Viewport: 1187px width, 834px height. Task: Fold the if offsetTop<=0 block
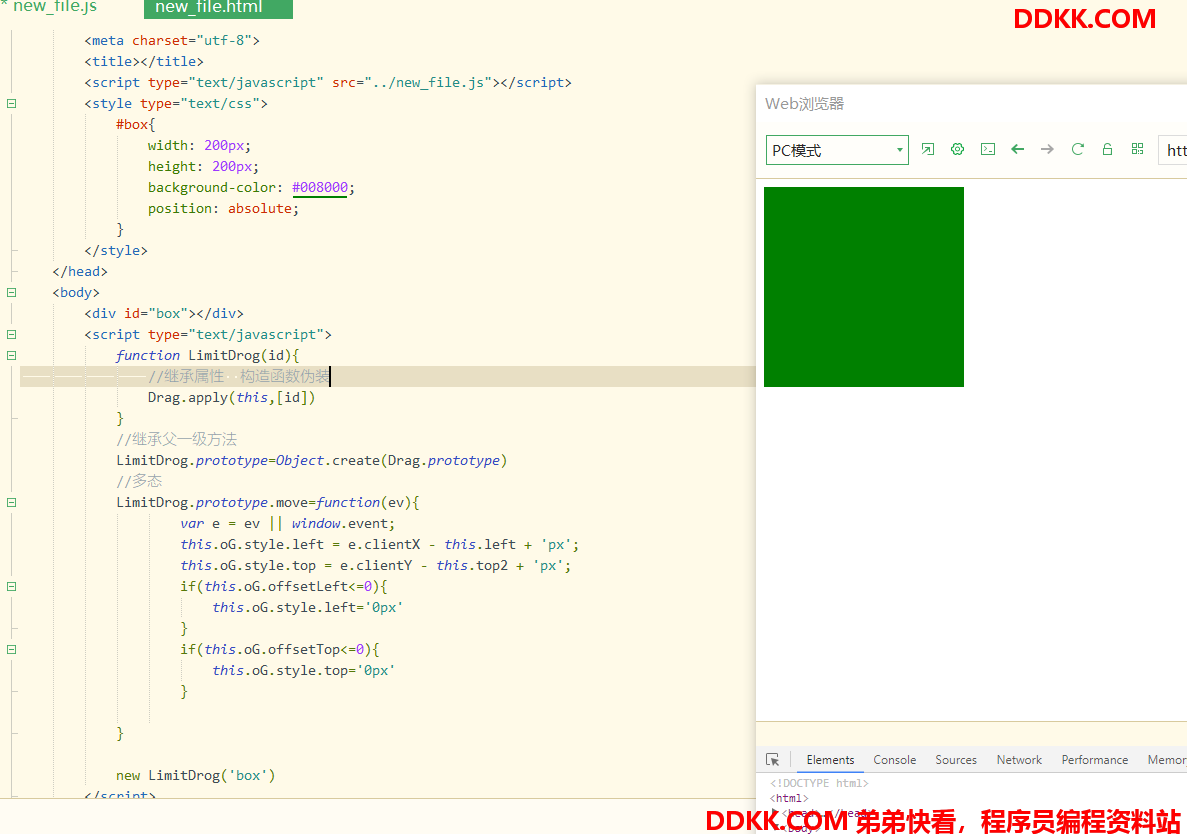coord(11,649)
